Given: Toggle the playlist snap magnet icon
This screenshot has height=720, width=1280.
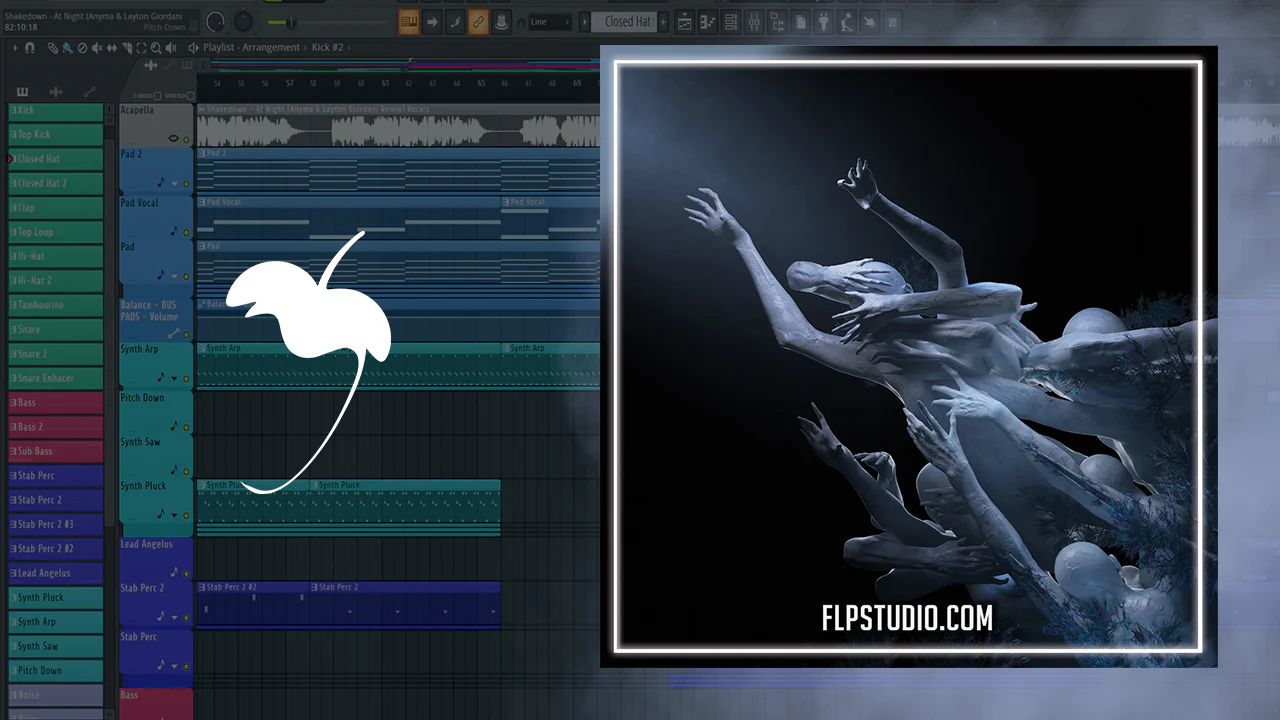Looking at the screenshot, I should pyautogui.click(x=30, y=47).
